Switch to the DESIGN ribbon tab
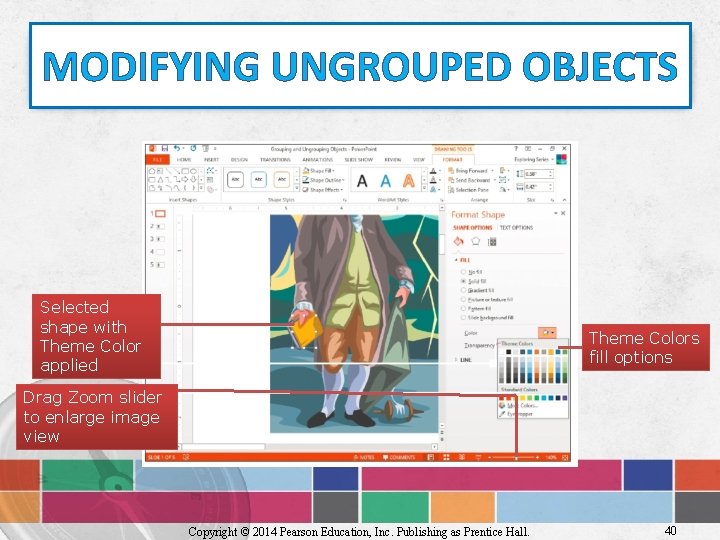 pos(239,159)
